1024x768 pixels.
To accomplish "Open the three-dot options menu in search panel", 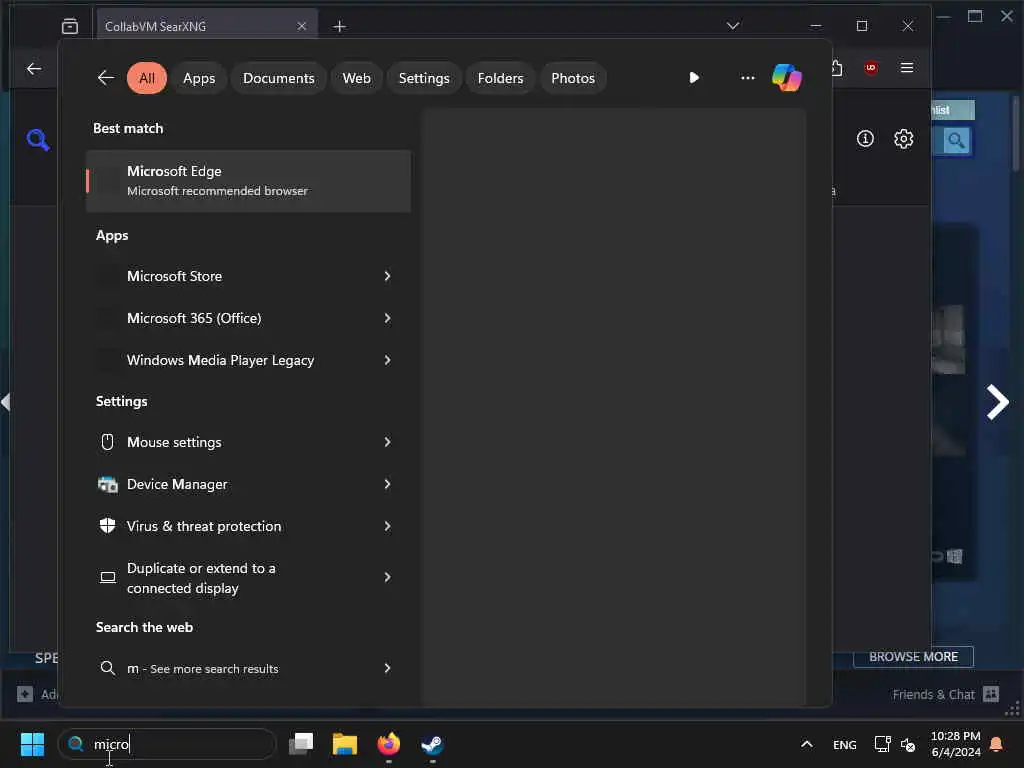I will pos(748,78).
